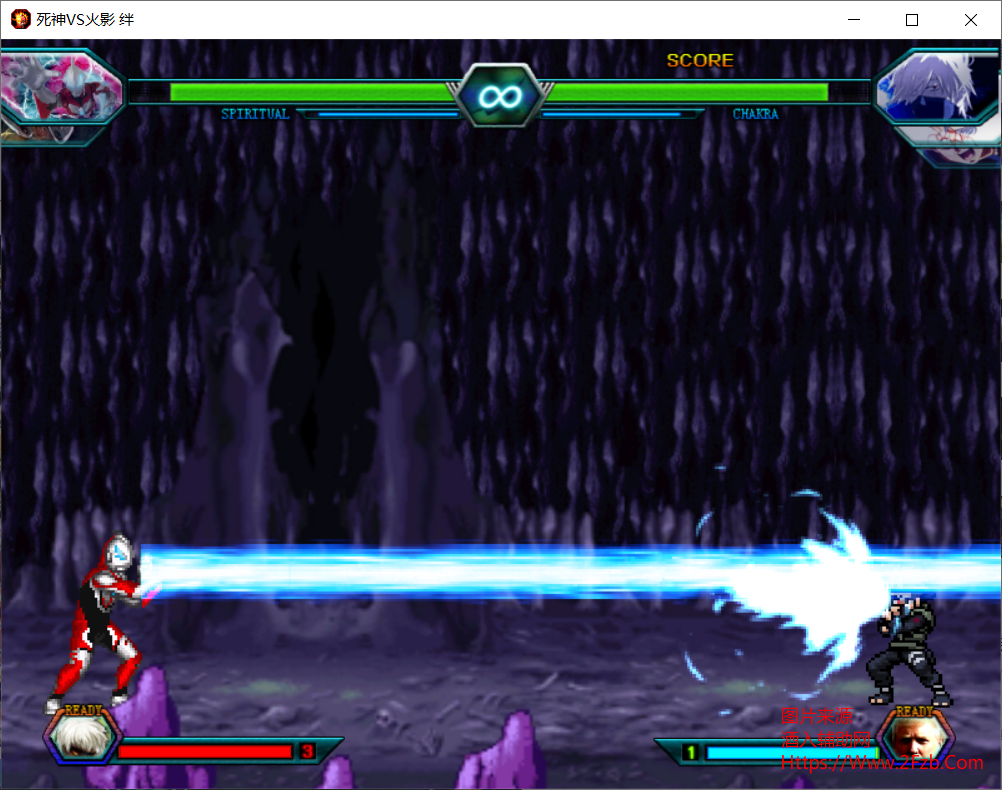Viewport: 1002px width, 790px height.
Task: Click player one Ultraman portrait
Action: pos(61,87)
